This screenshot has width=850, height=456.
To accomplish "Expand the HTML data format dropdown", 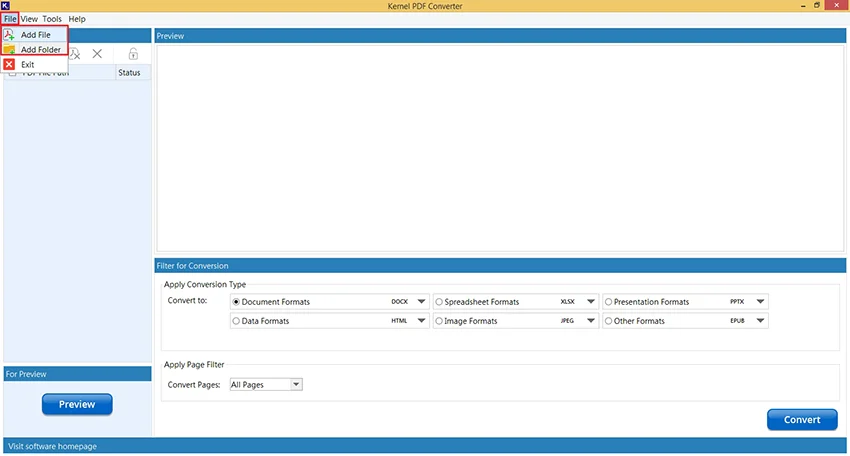I will (421, 320).
